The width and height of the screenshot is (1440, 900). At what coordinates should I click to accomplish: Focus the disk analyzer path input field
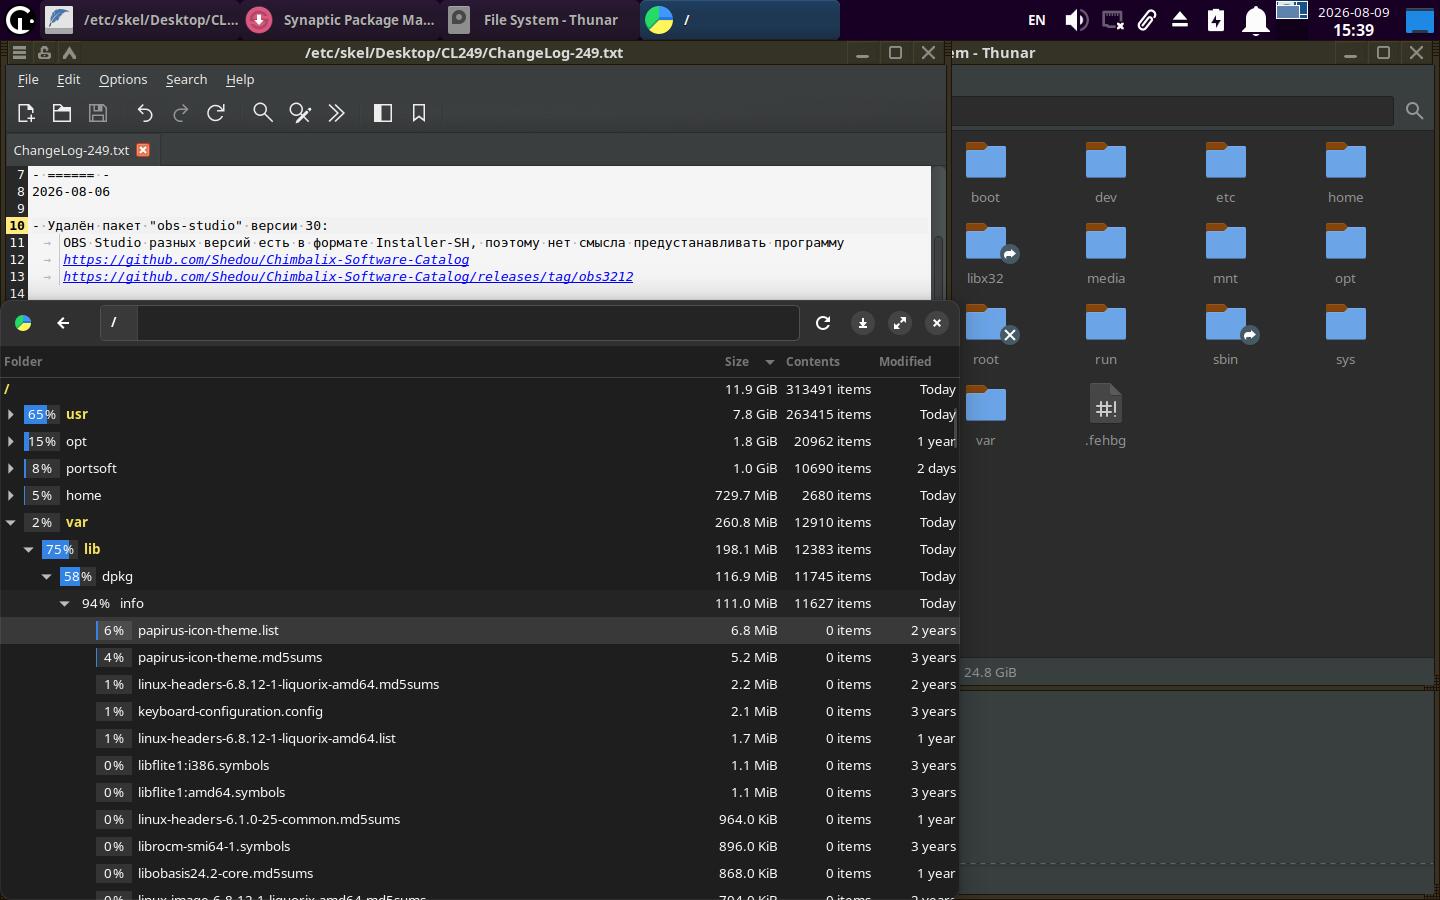[468, 323]
